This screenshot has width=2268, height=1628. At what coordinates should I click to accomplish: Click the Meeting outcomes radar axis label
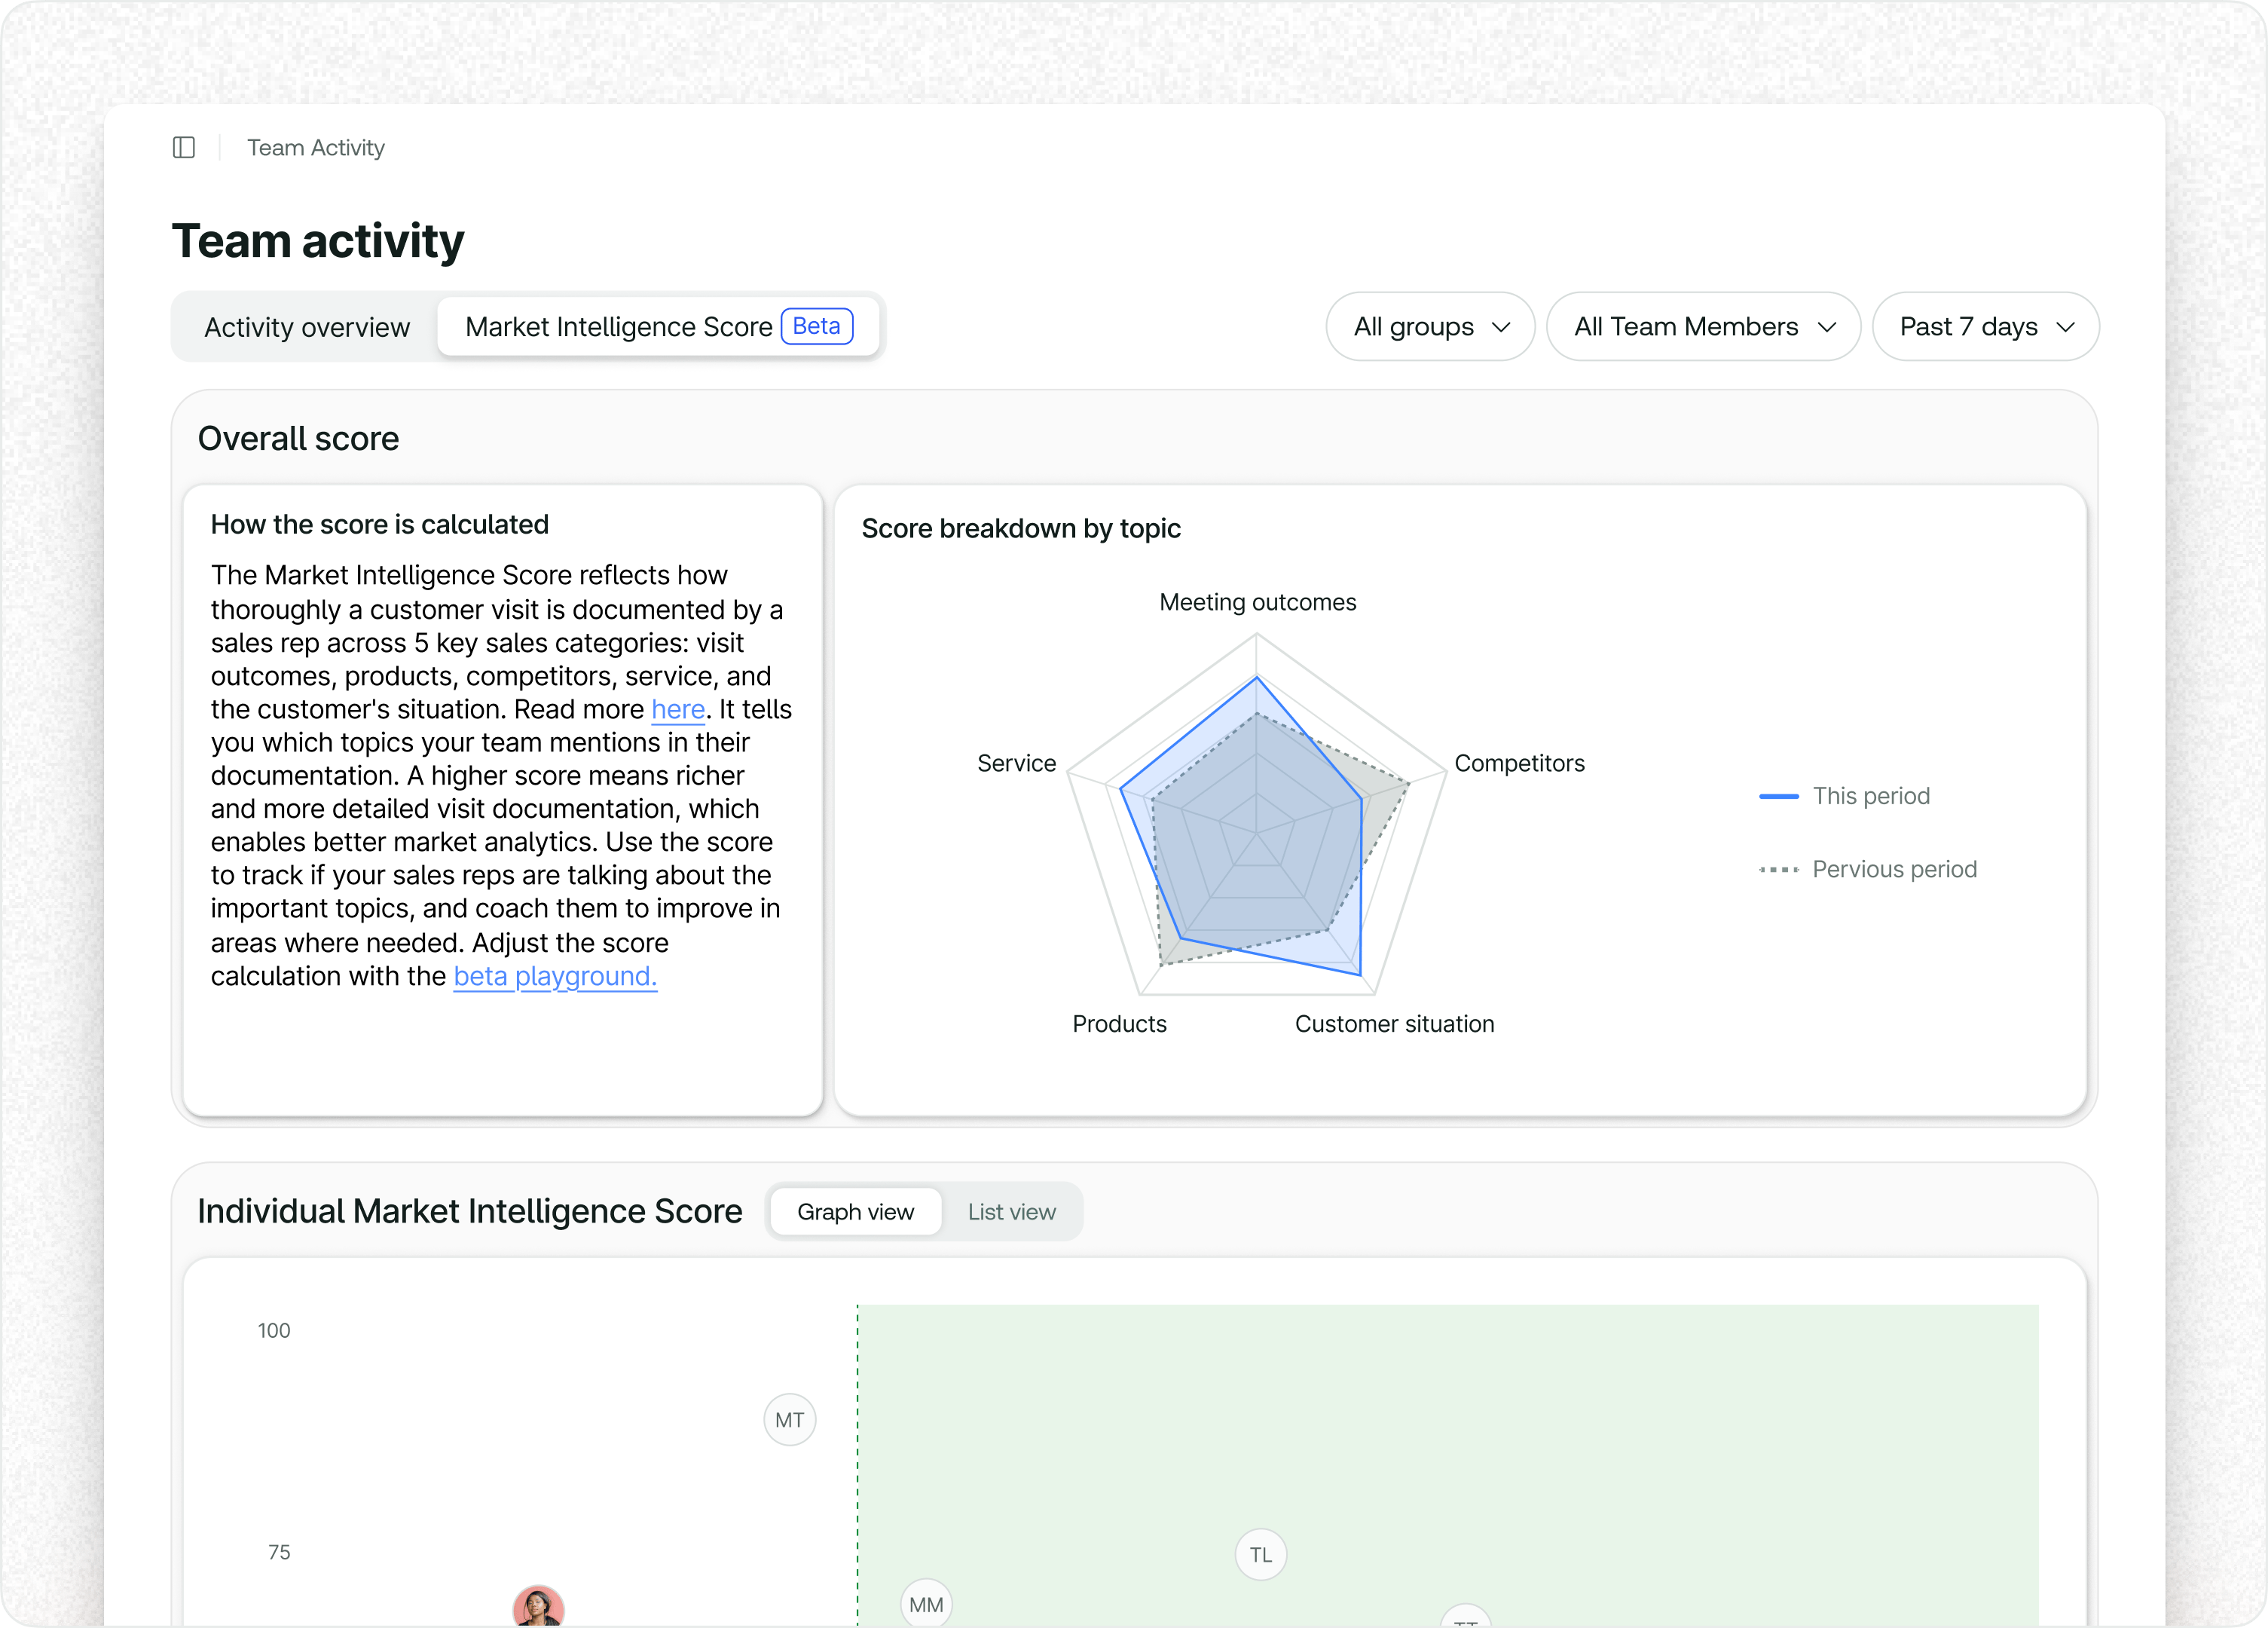click(1257, 602)
